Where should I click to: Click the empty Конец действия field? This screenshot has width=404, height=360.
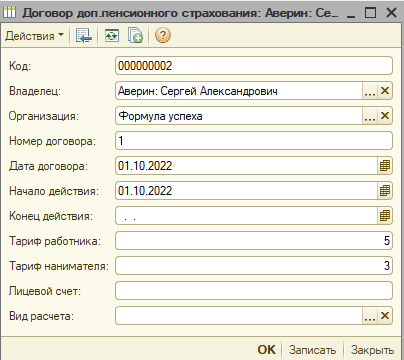(246, 216)
